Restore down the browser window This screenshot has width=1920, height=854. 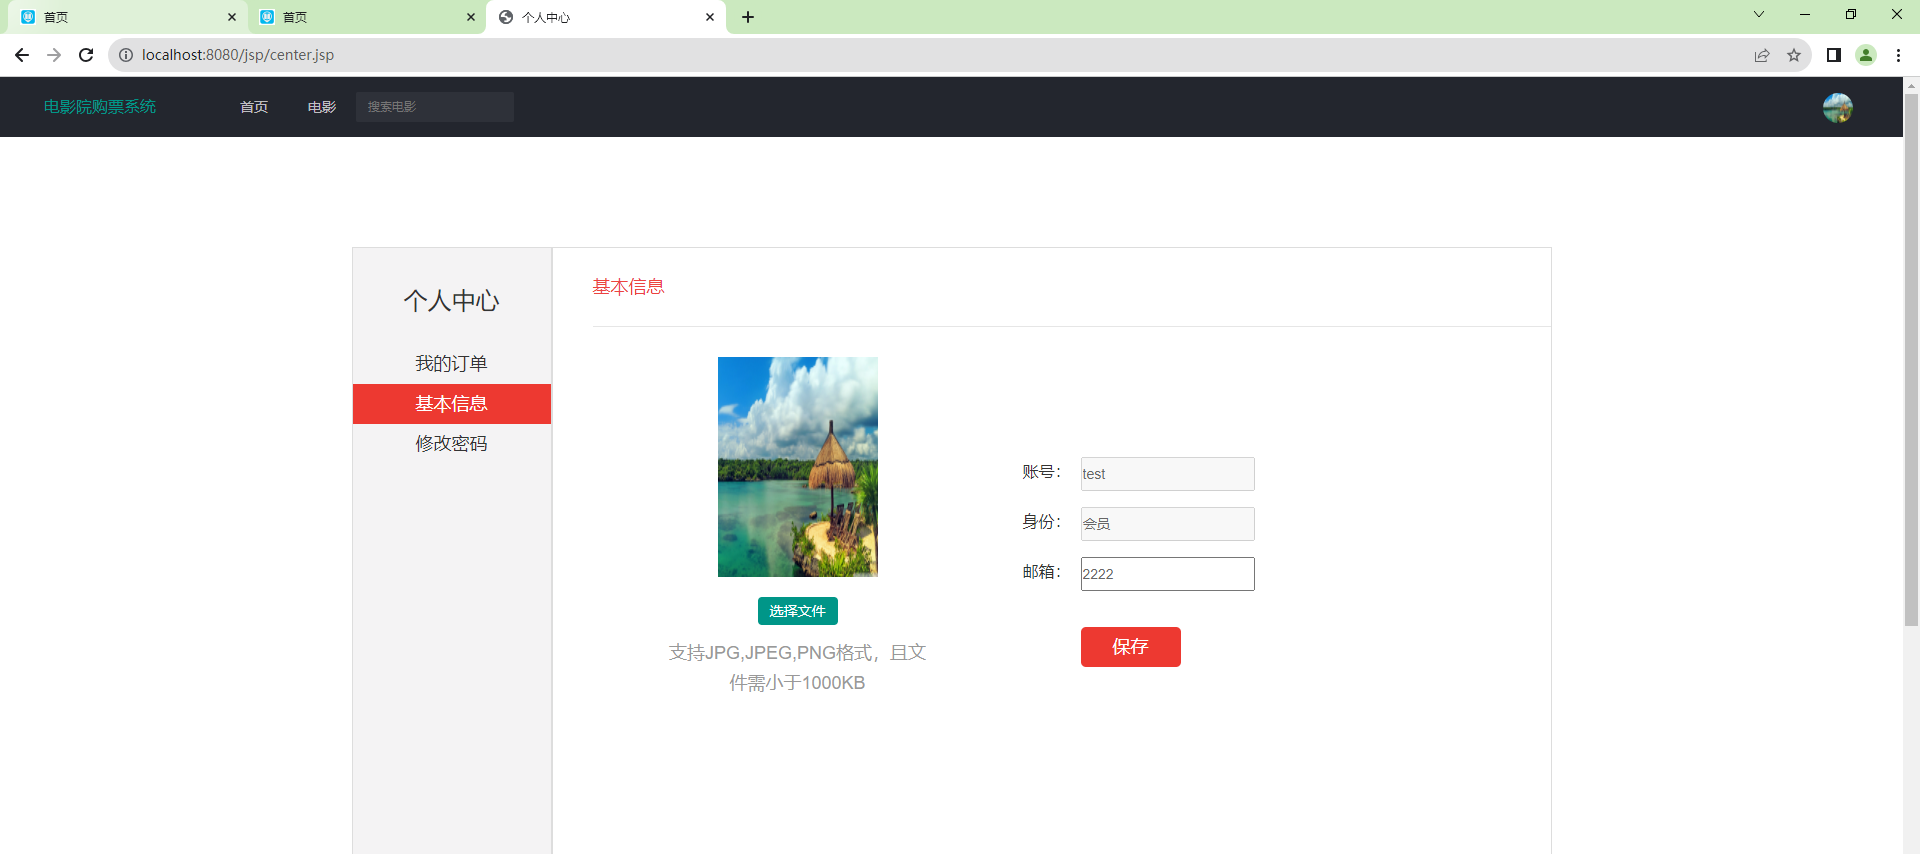1851,14
